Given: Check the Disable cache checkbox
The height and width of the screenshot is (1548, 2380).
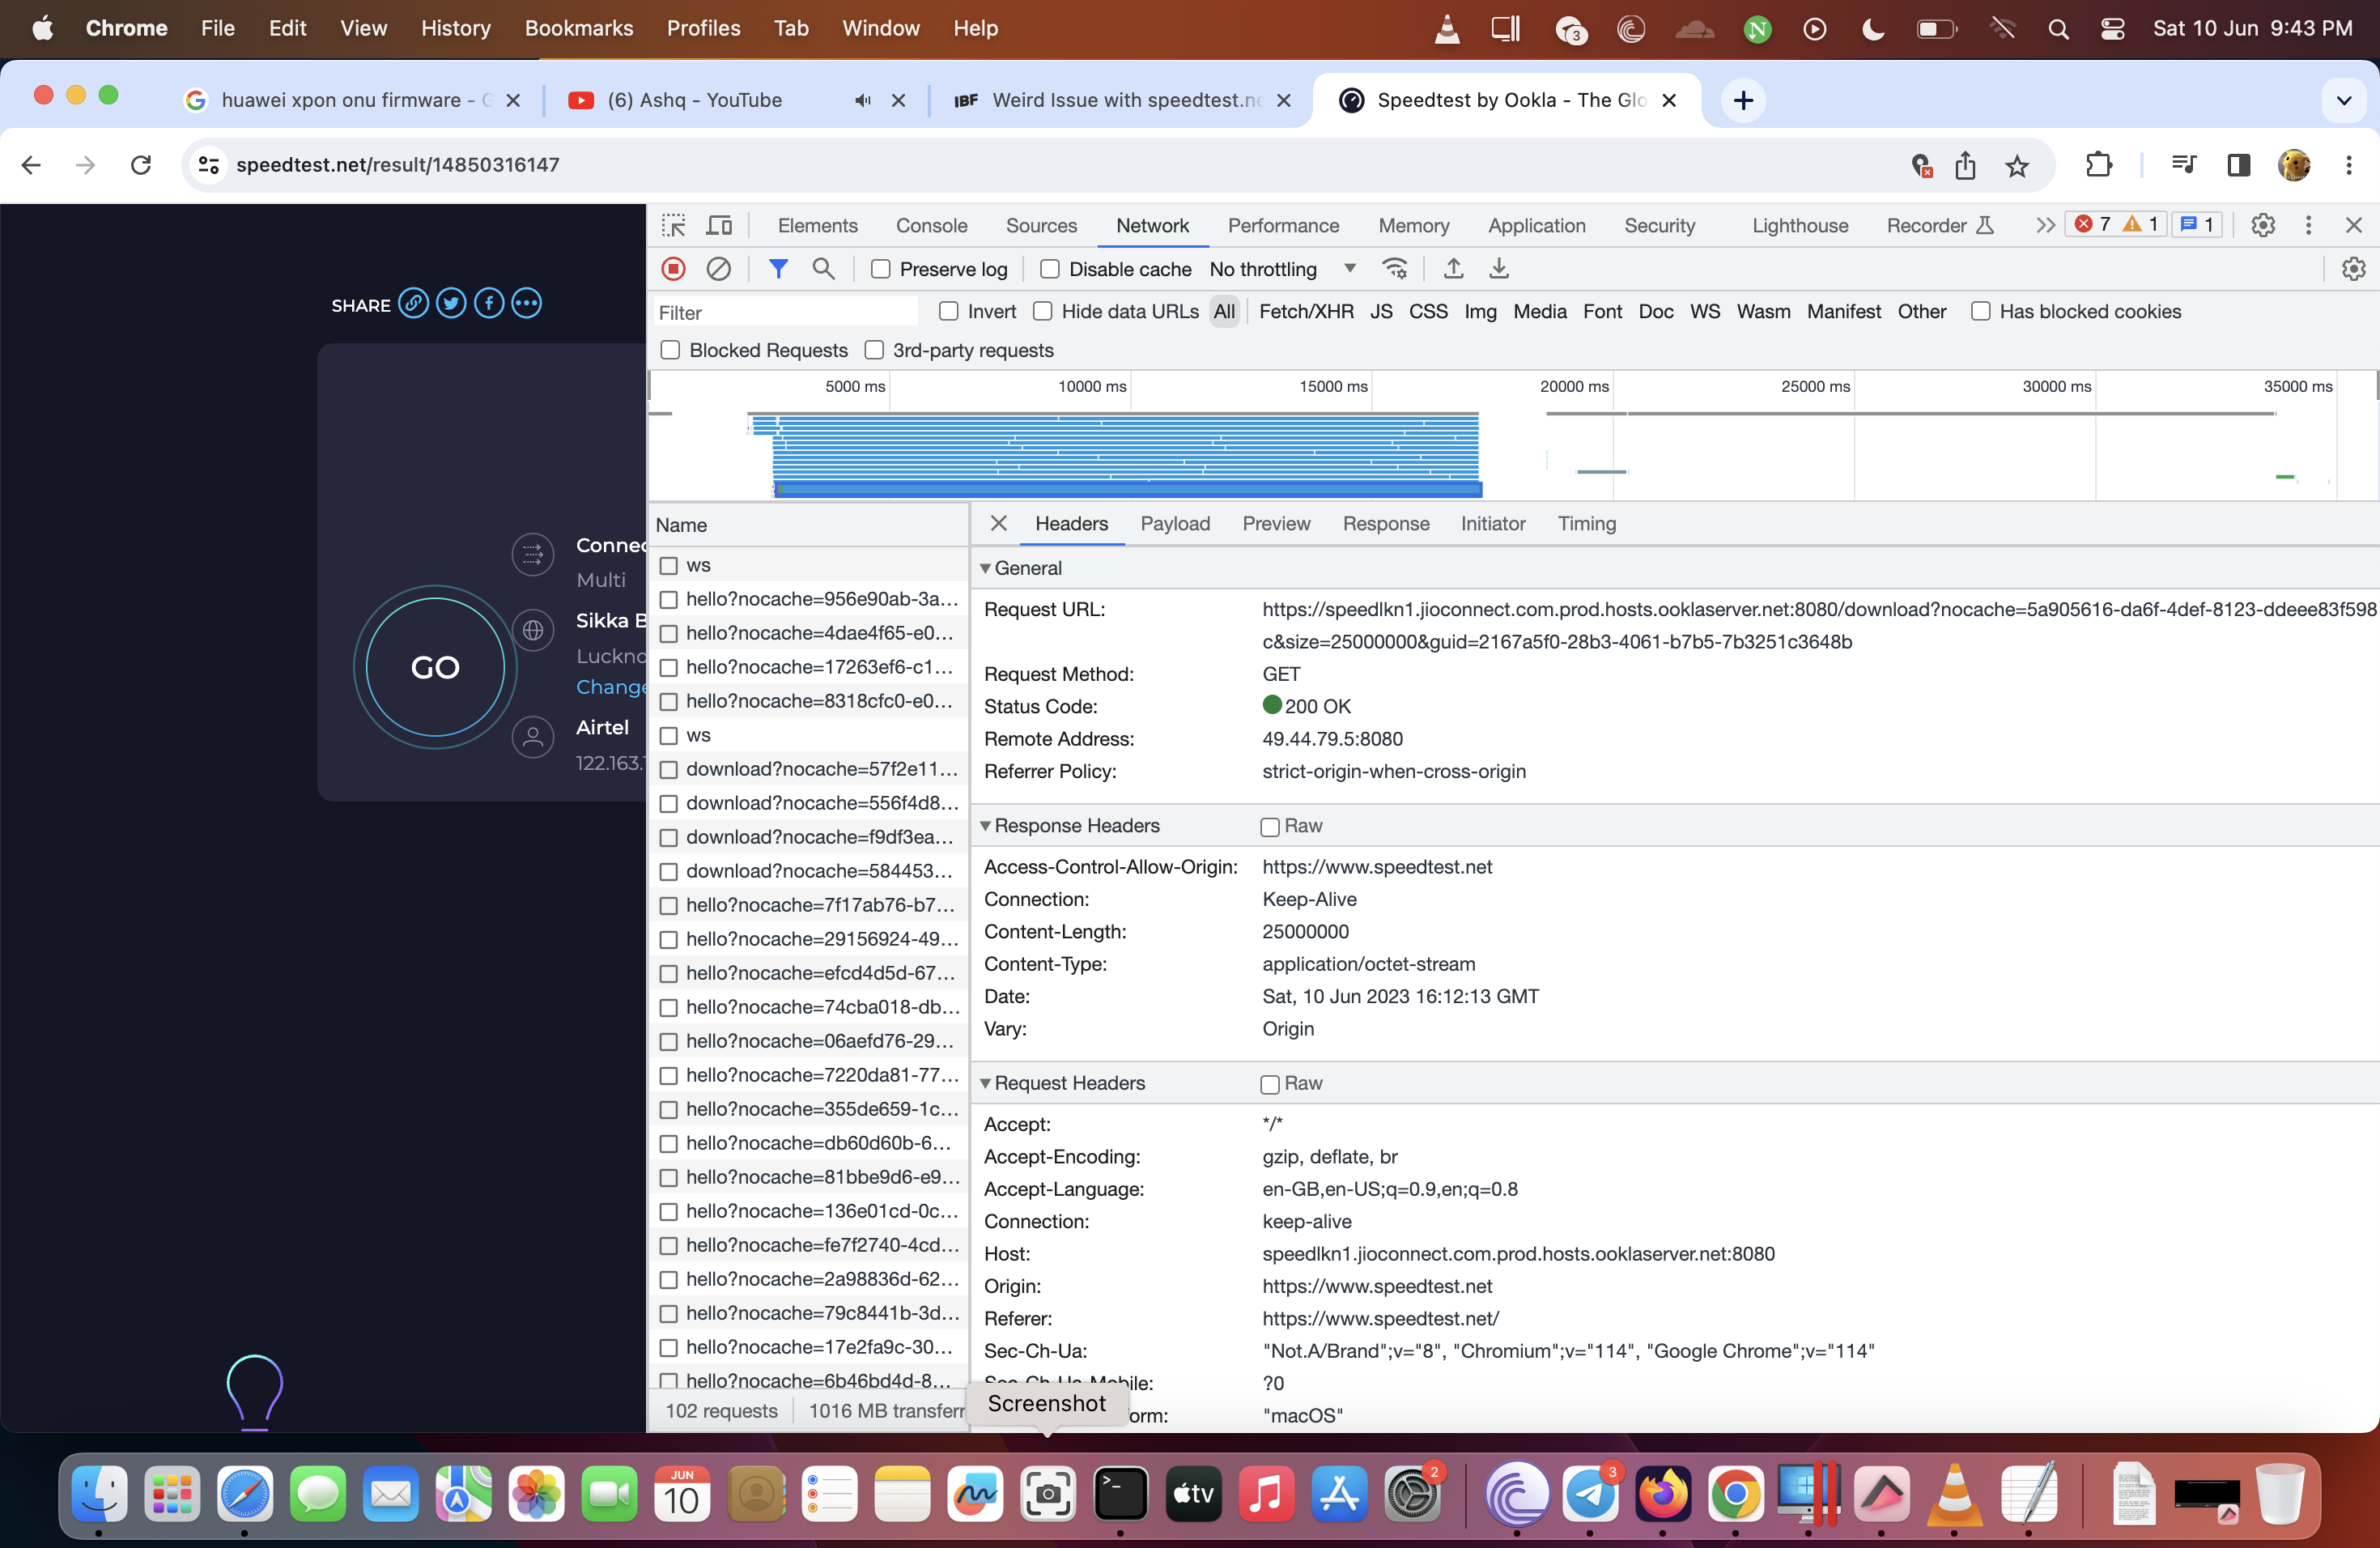Looking at the screenshot, I should [1050, 269].
